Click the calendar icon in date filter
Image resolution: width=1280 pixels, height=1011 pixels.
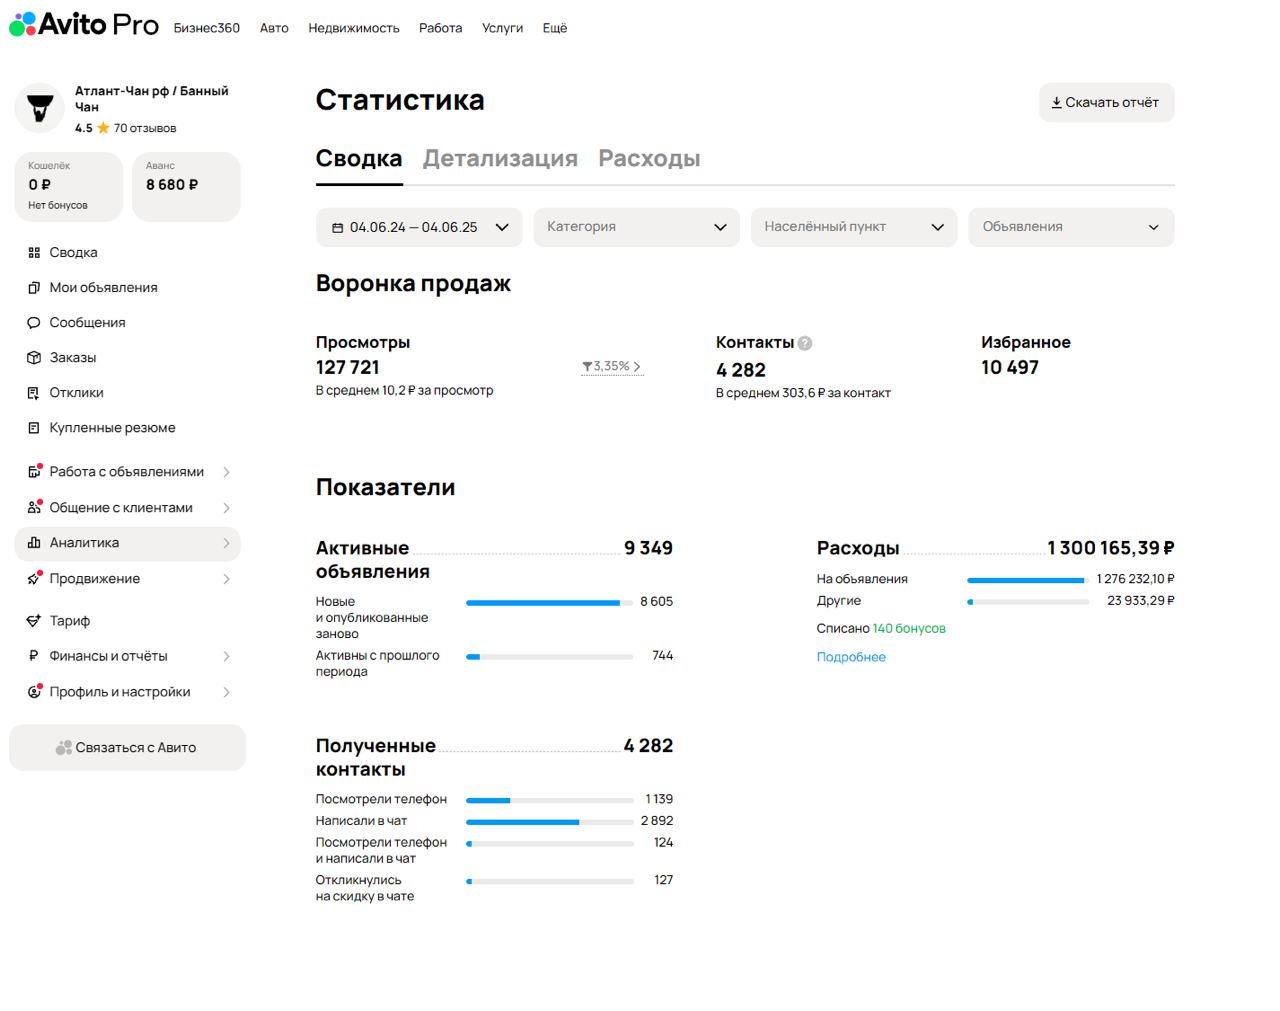pyautogui.click(x=337, y=228)
